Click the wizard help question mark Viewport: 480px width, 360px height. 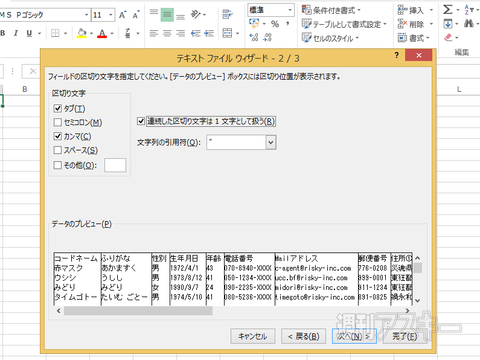click(397, 55)
